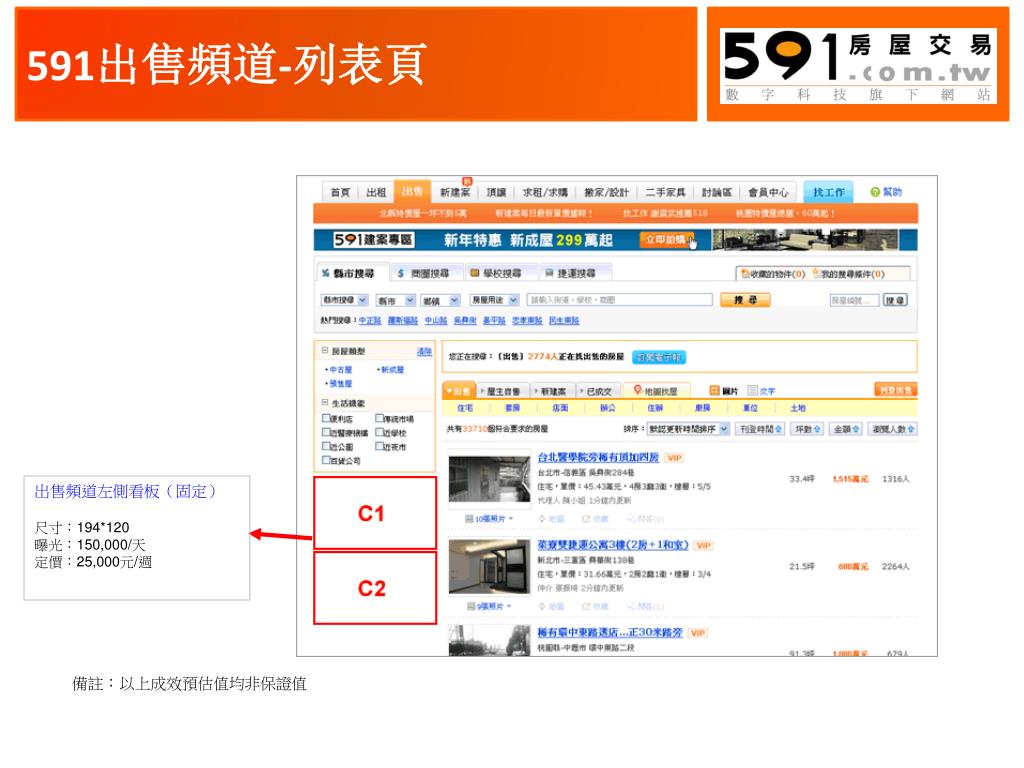1024x768 pixels.
Task: Click the orange 刊登出售 button
Action: click(895, 390)
